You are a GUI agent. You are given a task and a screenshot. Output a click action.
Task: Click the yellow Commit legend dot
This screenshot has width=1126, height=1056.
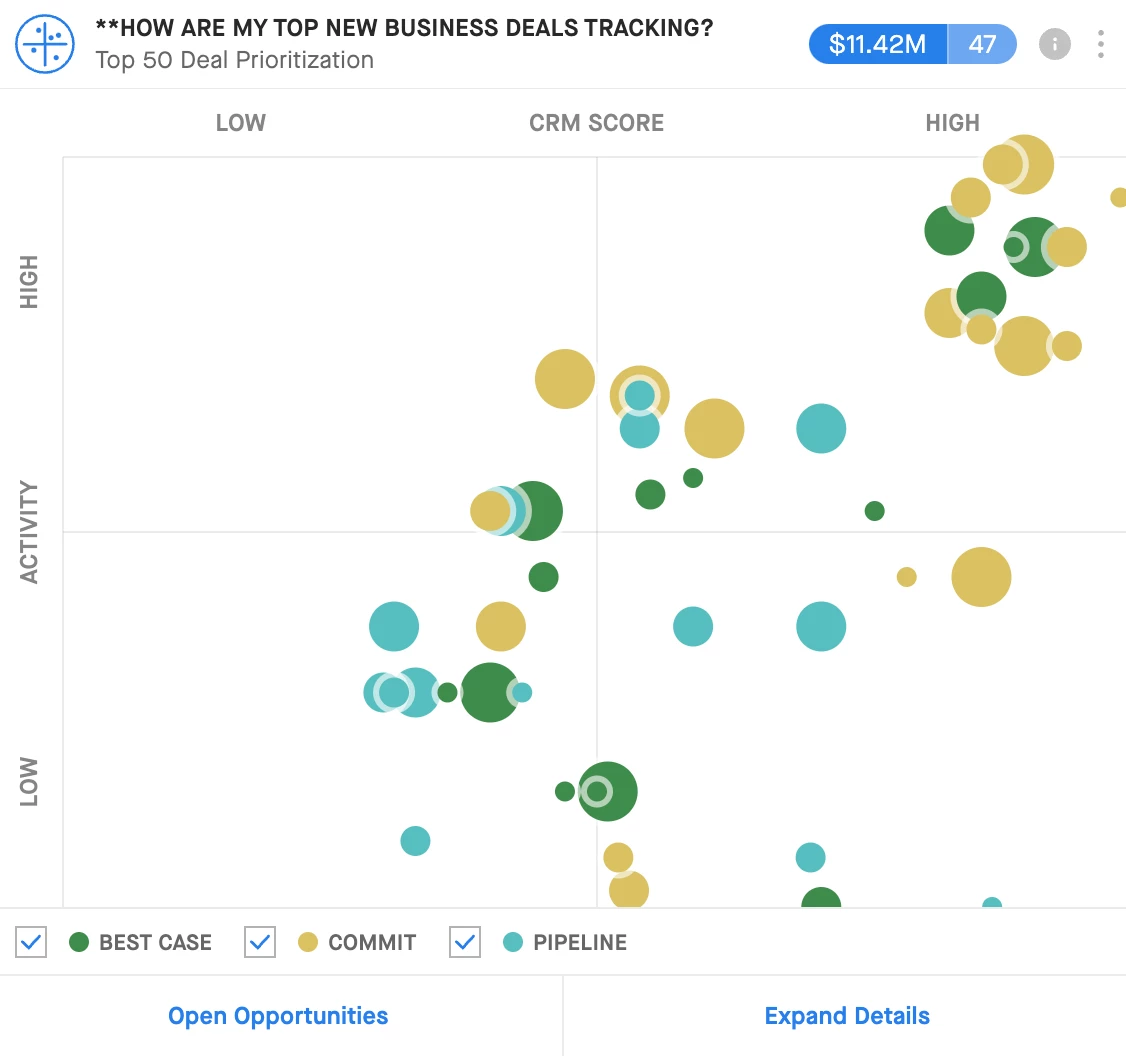(307, 942)
